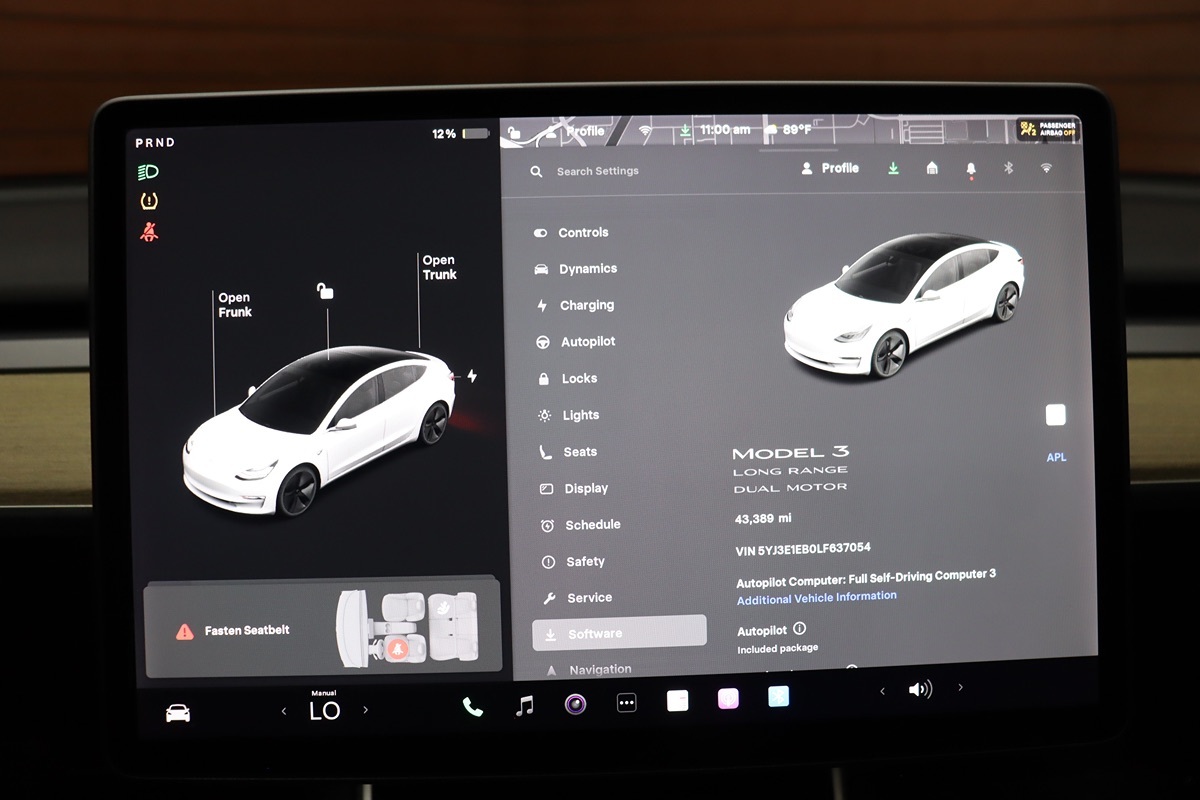The height and width of the screenshot is (800, 1200).
Task: Open the blue app tile in dock
Action: coord(779,696)
